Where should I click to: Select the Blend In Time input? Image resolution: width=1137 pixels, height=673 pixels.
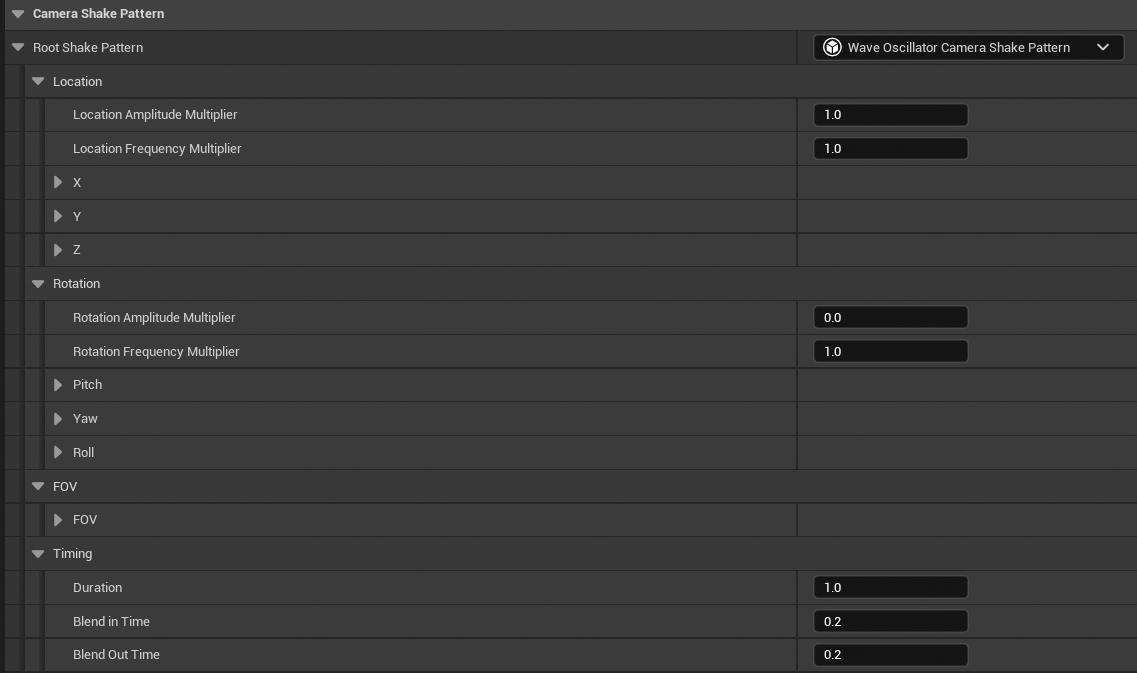[890, 622]
